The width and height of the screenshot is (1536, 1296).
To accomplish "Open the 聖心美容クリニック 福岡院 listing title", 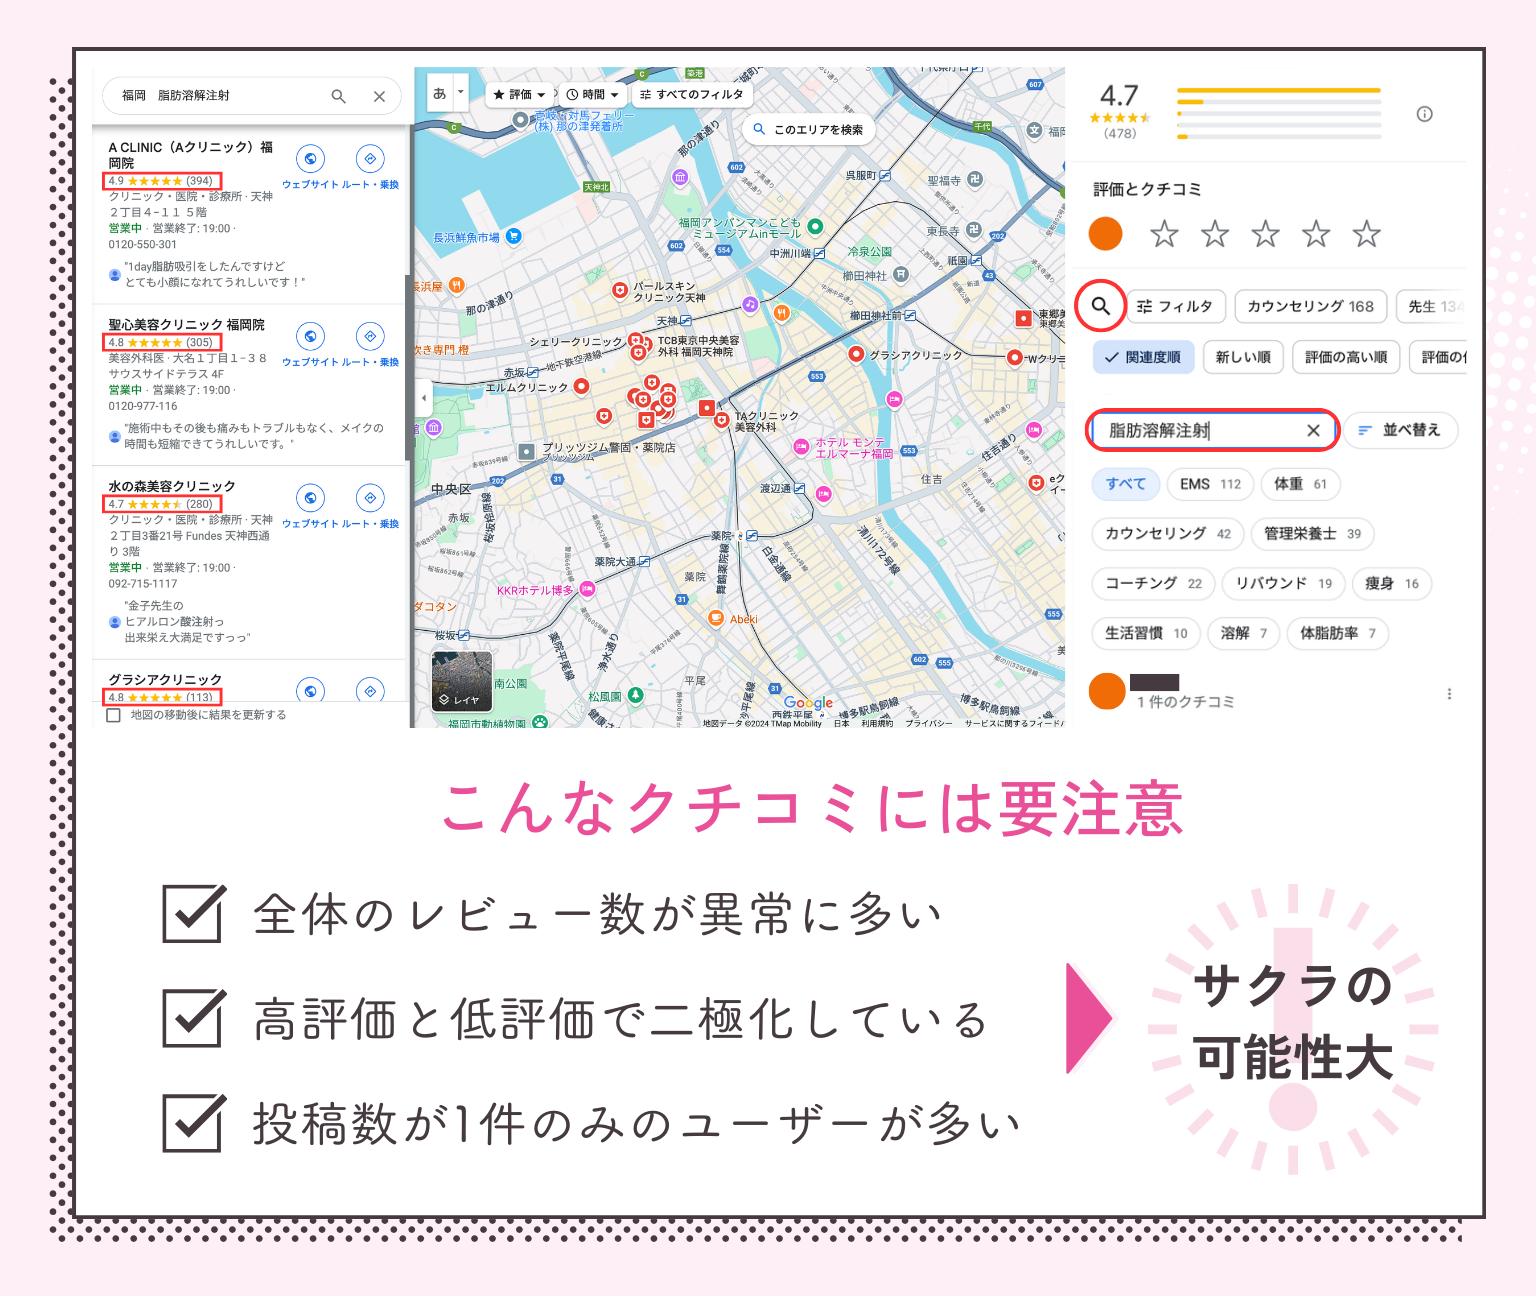I will point(186,325).
